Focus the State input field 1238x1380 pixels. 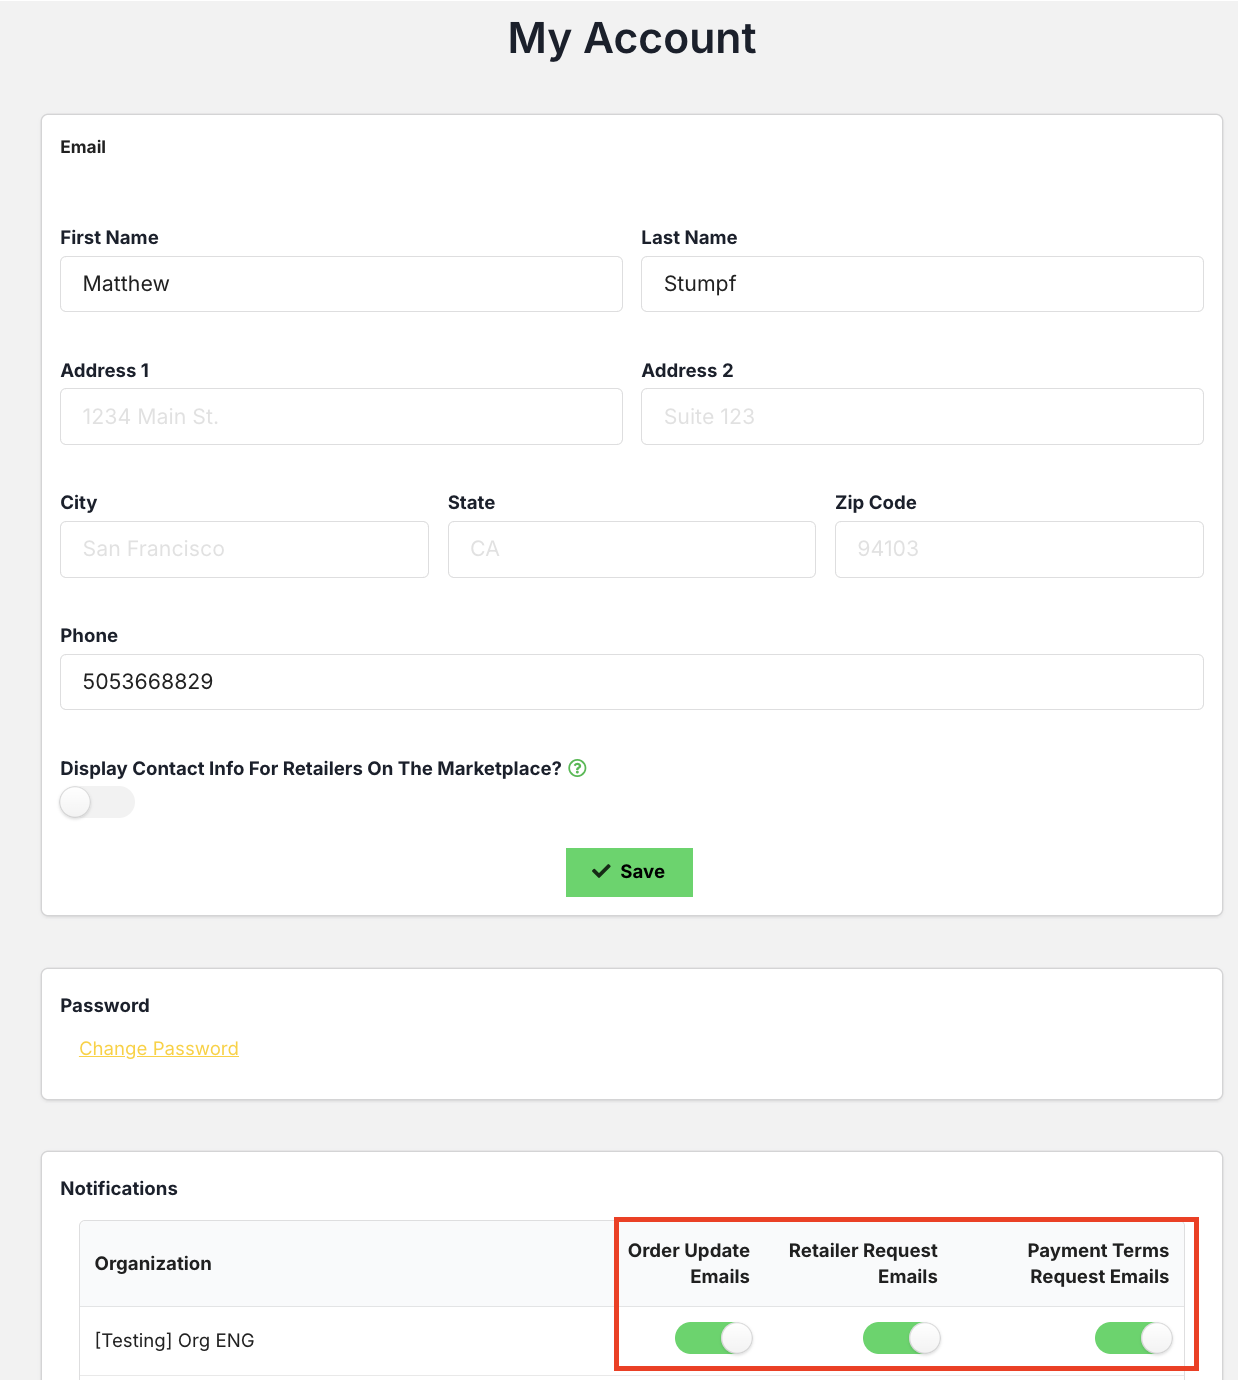click(631, 549)
